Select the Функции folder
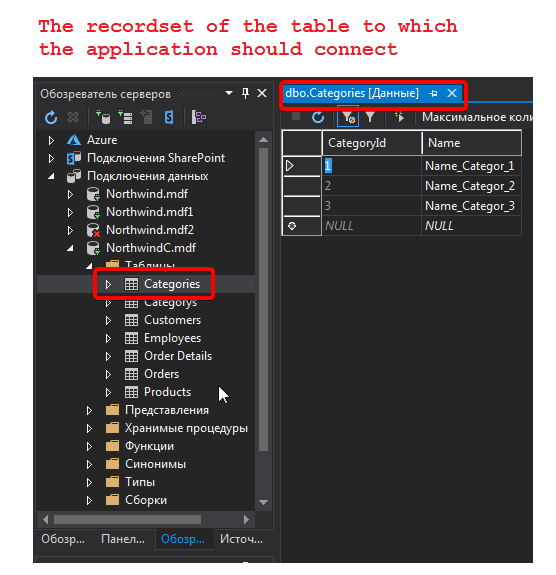Viewport: 556px width, 575px height. [149, 446]
